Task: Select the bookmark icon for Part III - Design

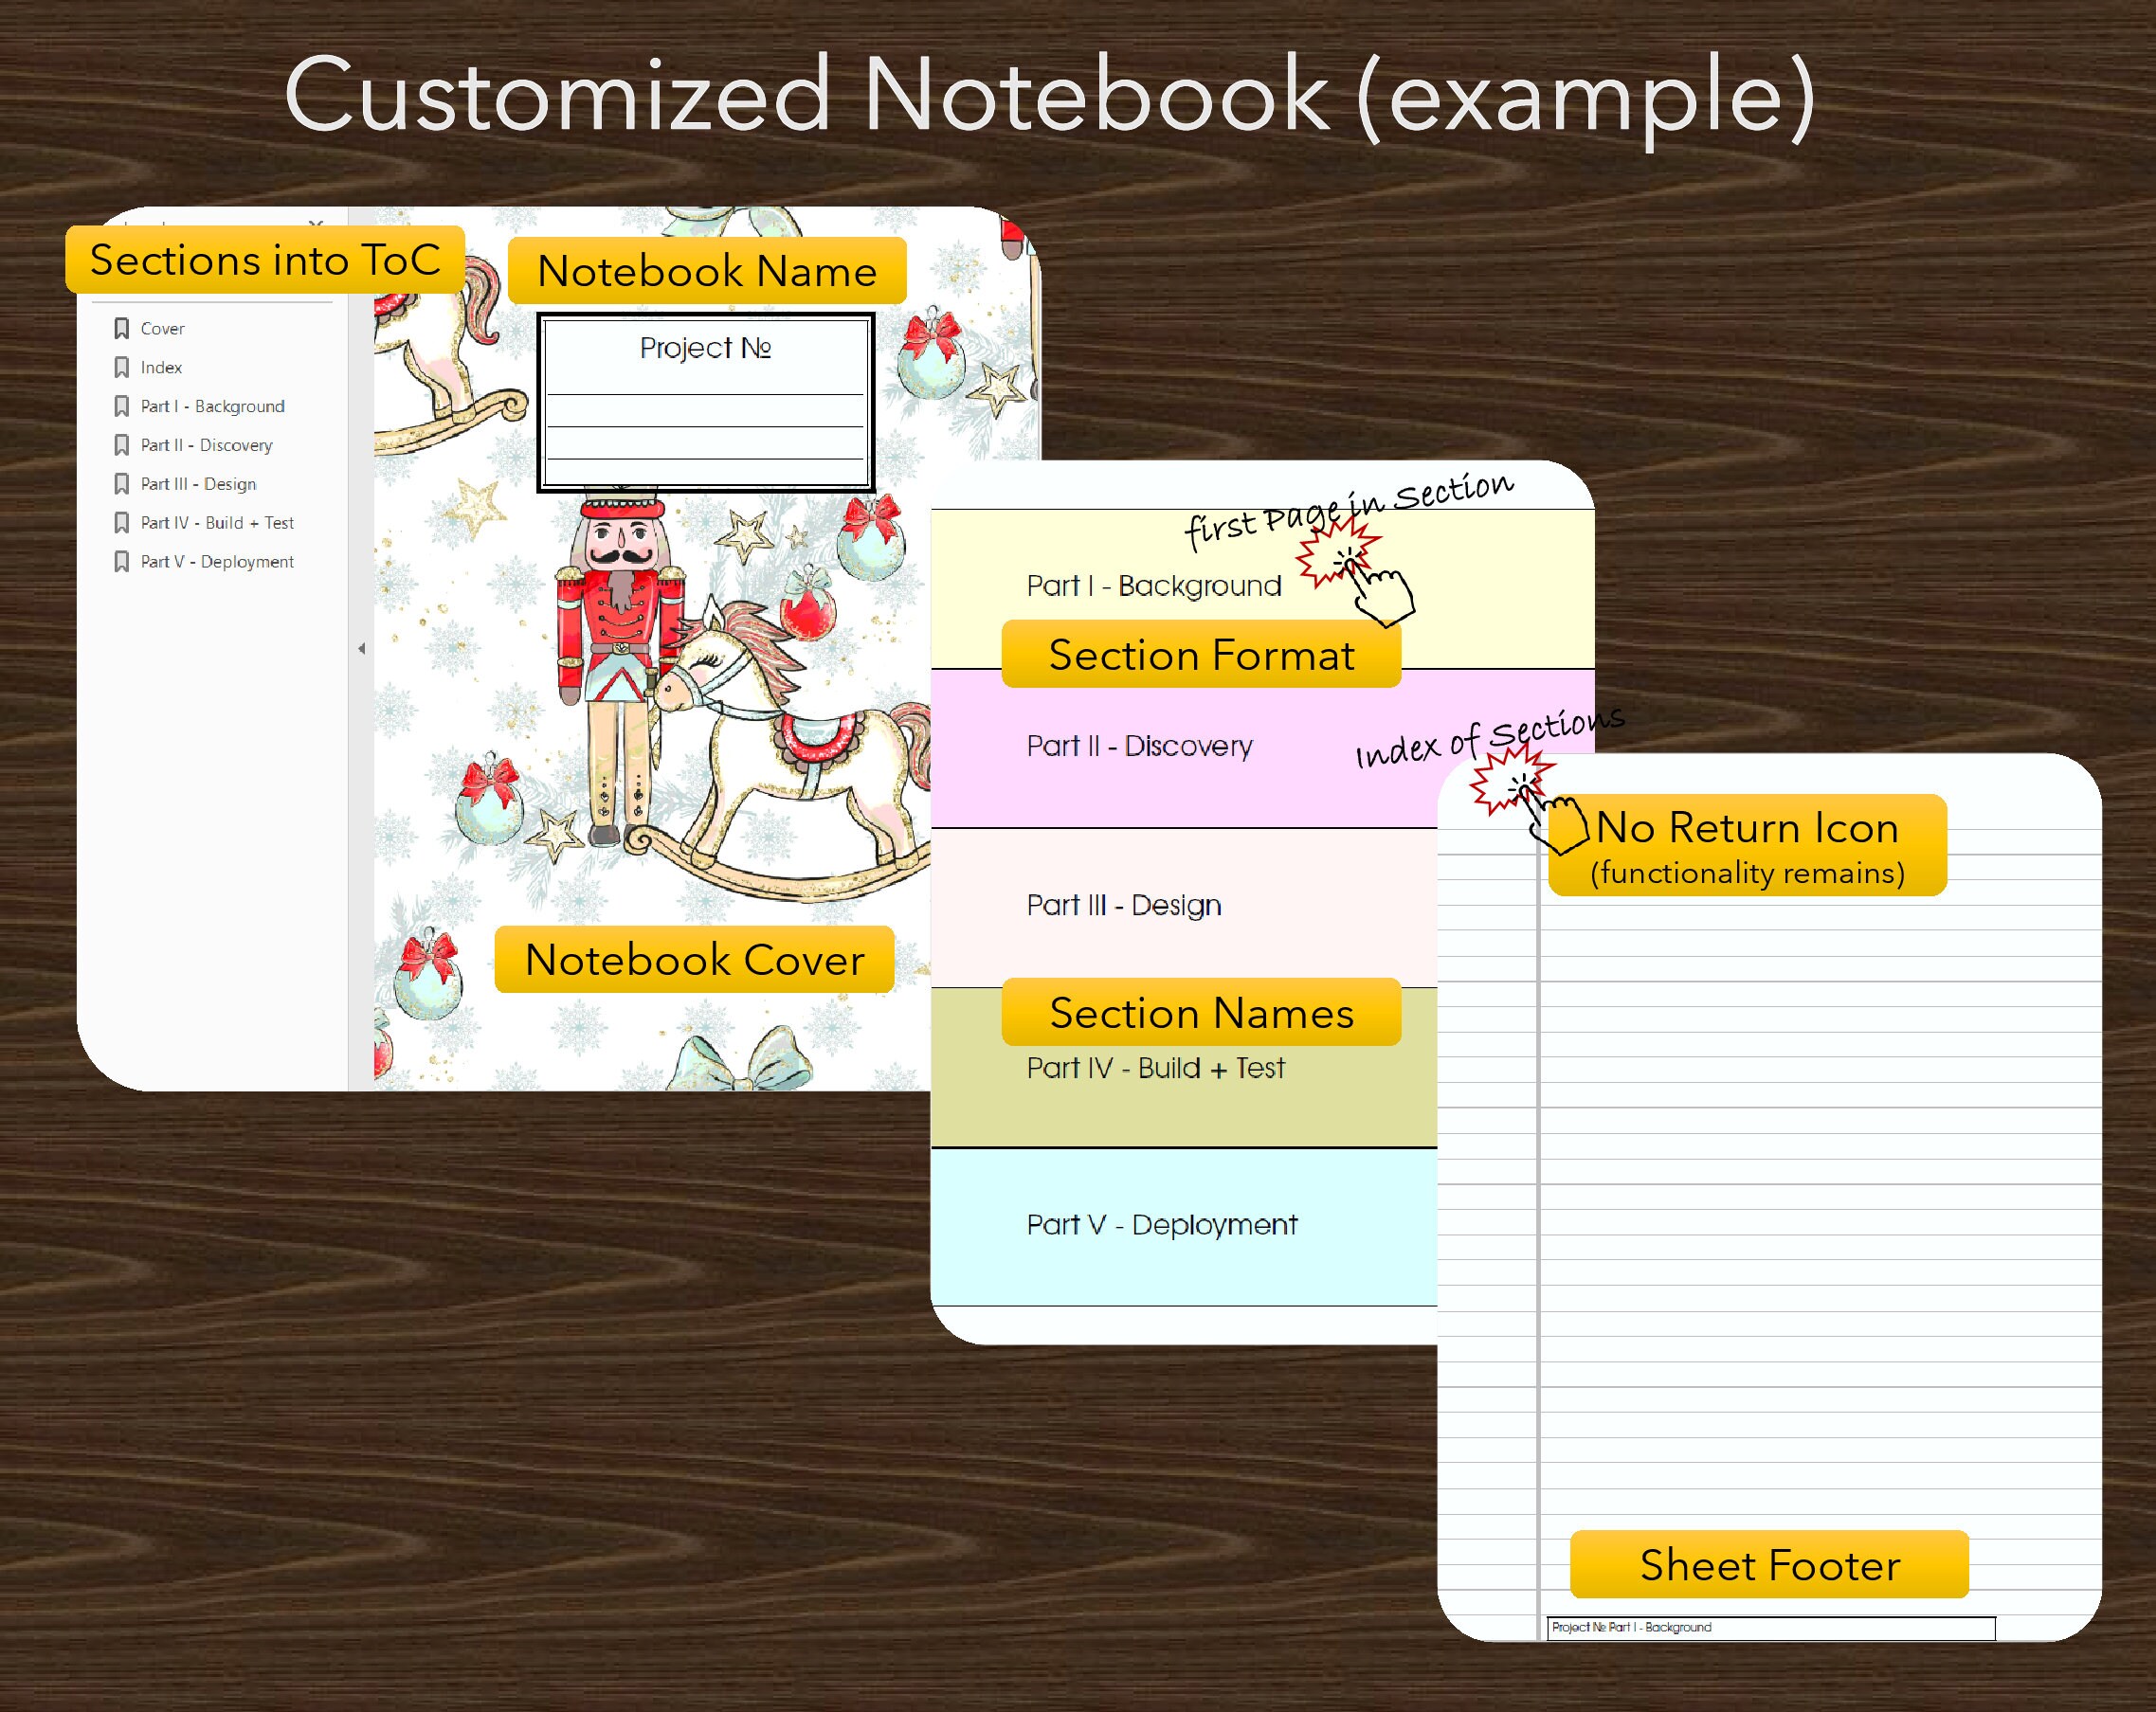Action: [122, 483]
